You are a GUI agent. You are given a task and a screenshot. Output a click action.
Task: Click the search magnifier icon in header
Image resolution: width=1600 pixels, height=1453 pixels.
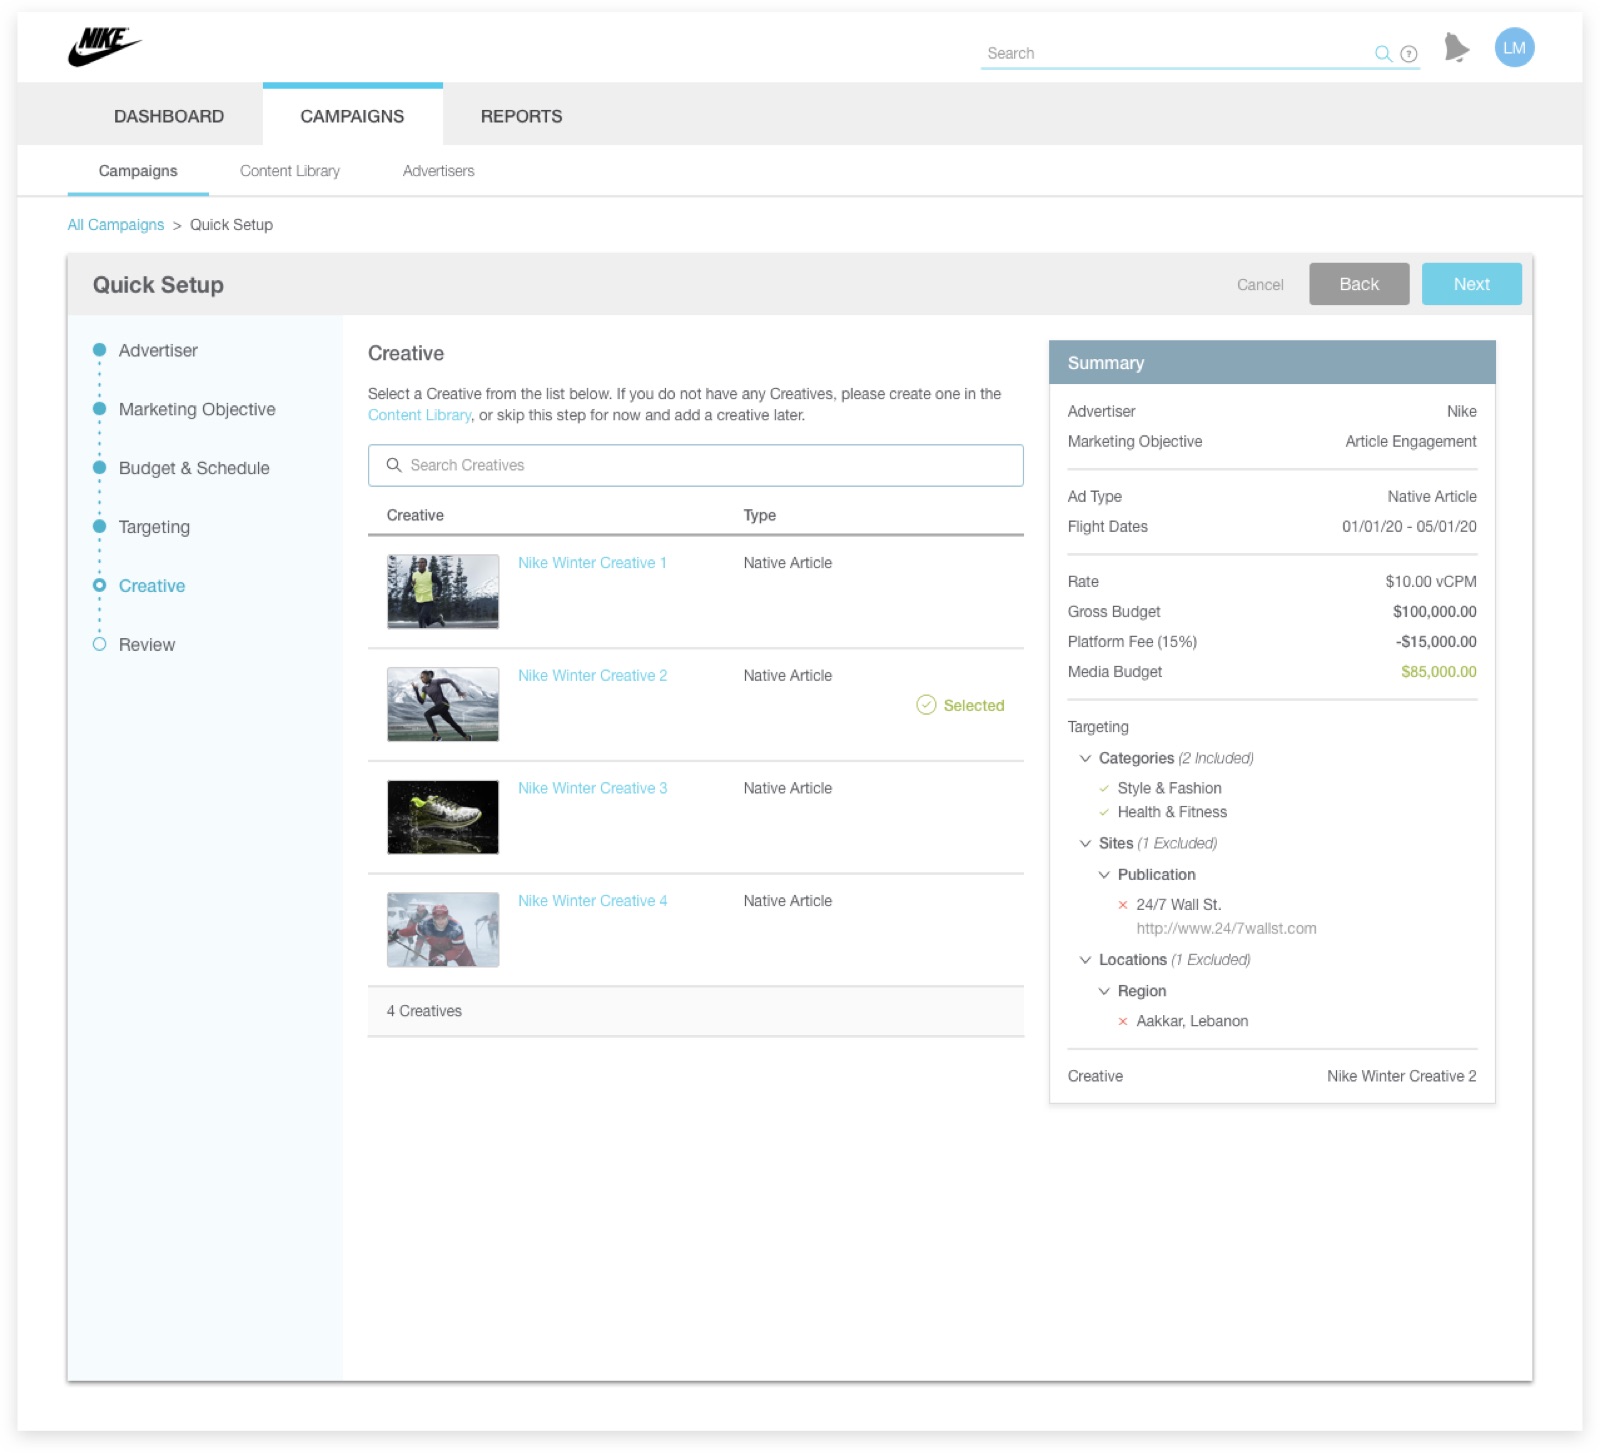[x=1383, y=54]
